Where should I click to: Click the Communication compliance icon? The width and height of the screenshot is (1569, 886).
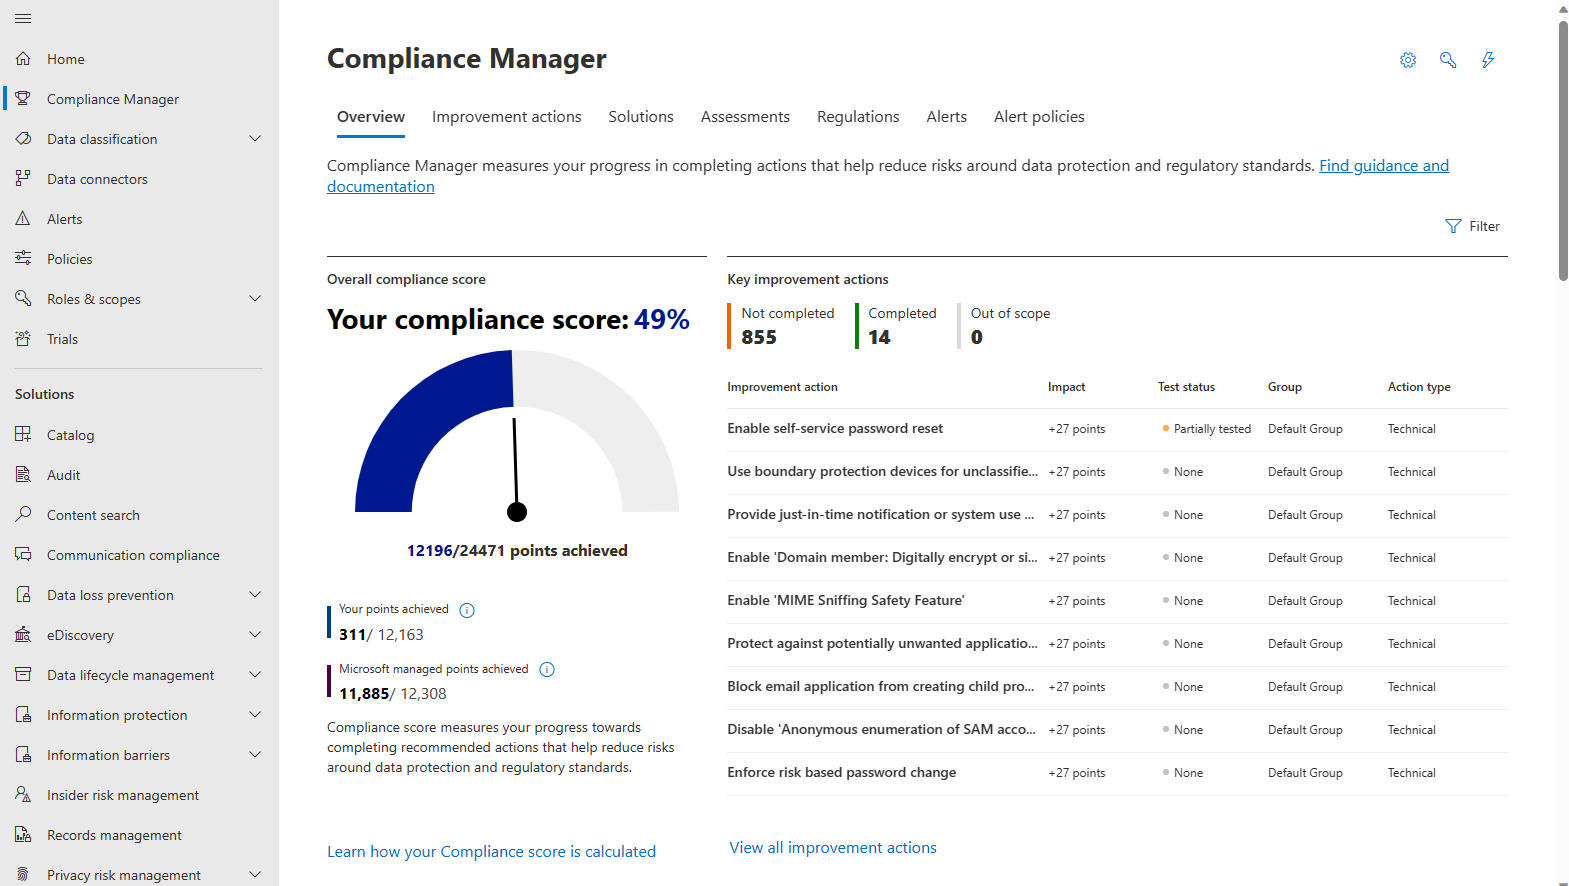[23, 554]
